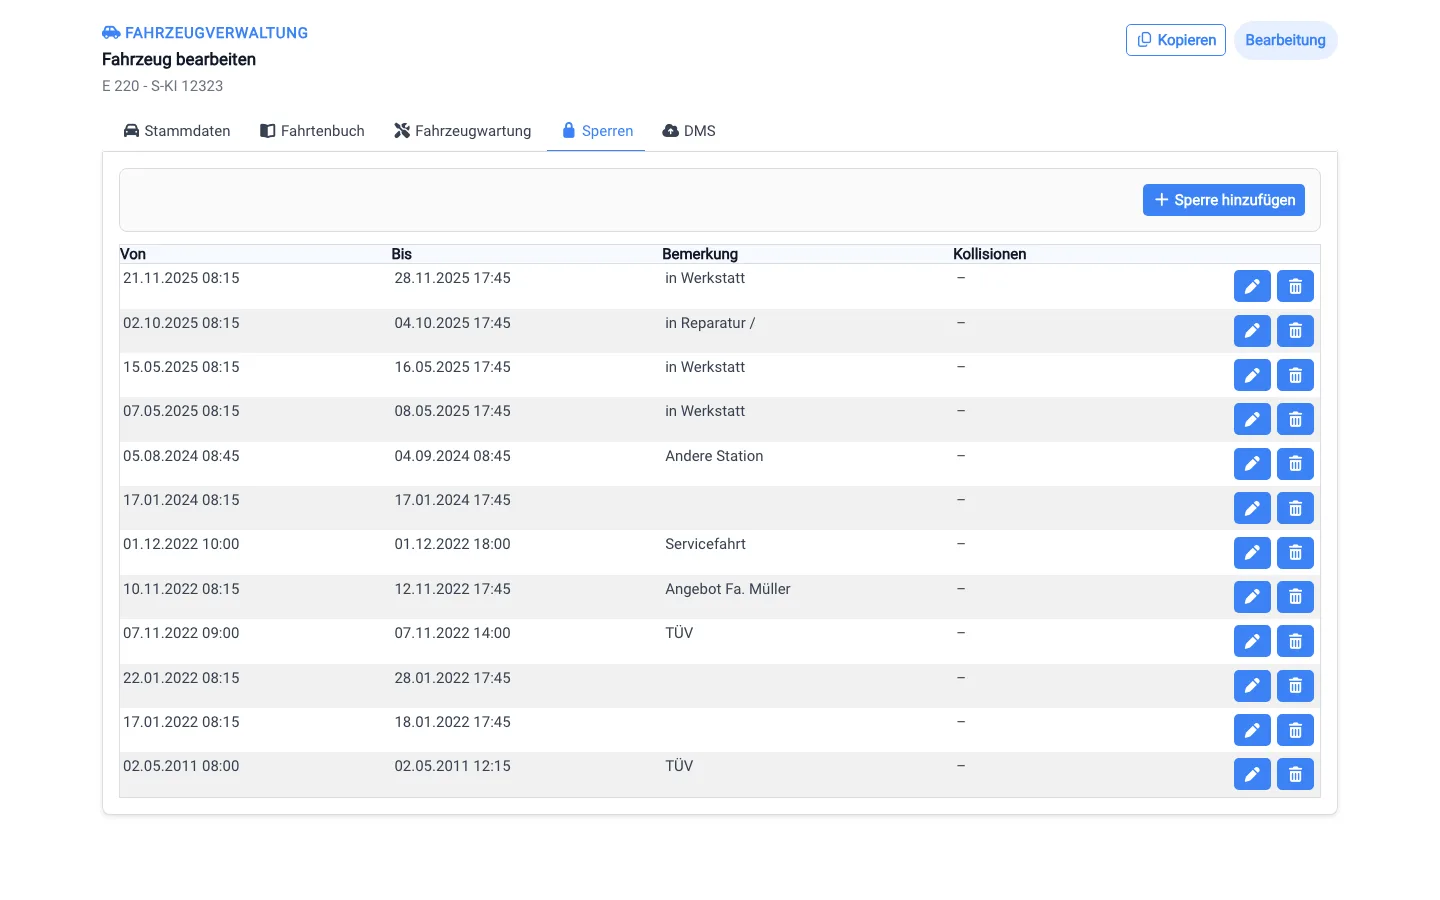Click the Kollisionen column header
Screen dimensions: 1440x900
coord(990,254)
